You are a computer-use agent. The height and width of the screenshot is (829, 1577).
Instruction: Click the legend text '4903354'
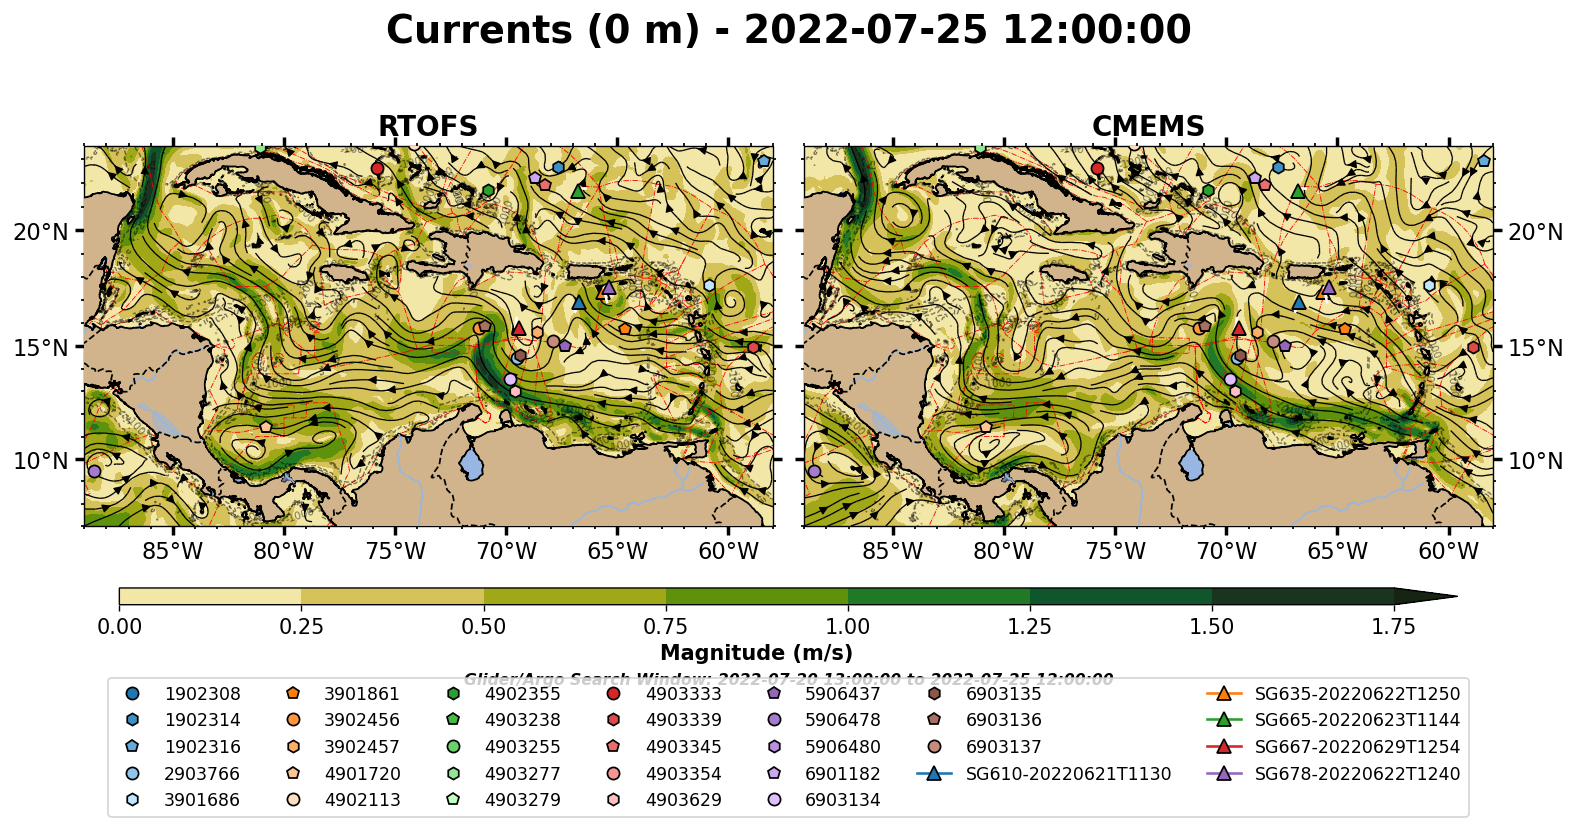[x=683, y=773]
